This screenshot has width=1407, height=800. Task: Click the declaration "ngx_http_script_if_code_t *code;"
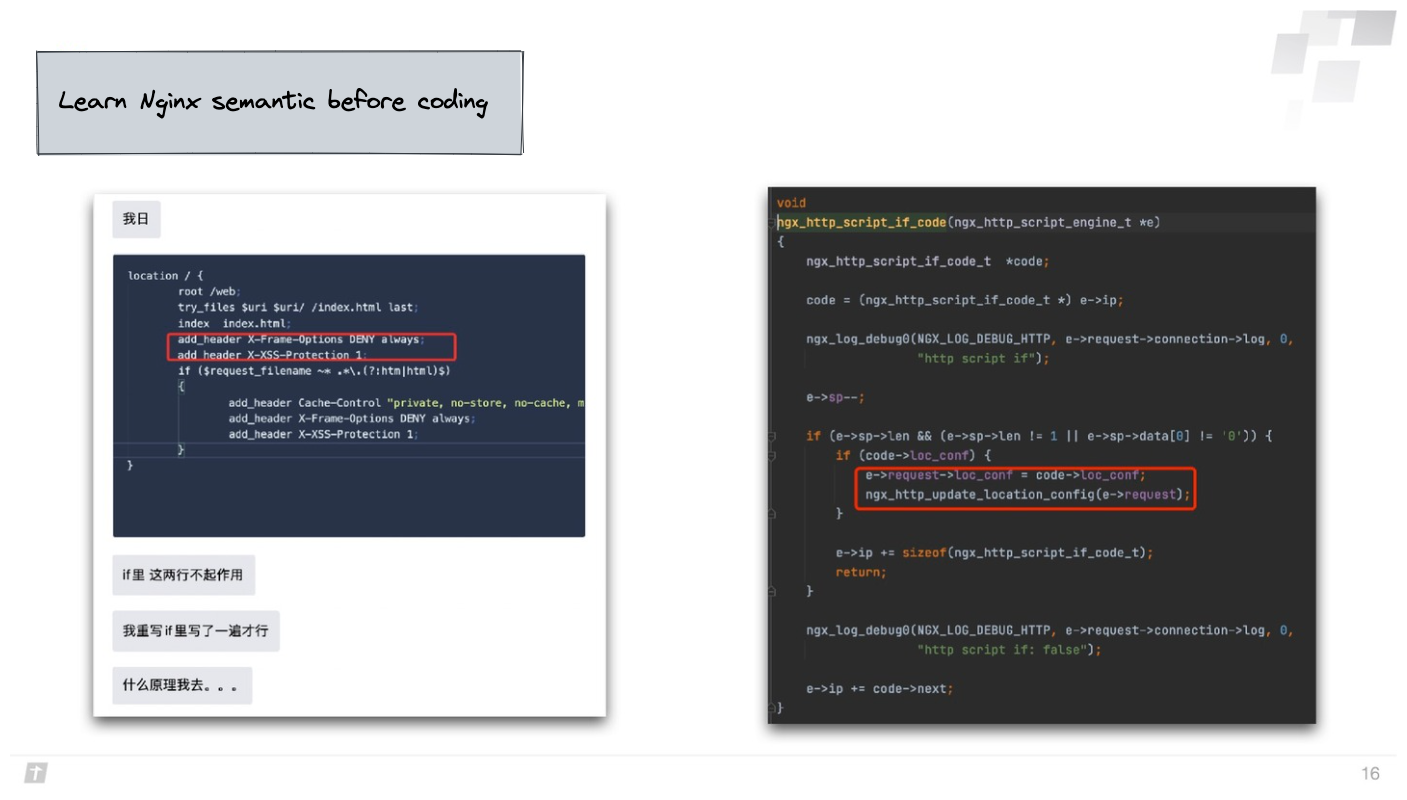[928, 261]
